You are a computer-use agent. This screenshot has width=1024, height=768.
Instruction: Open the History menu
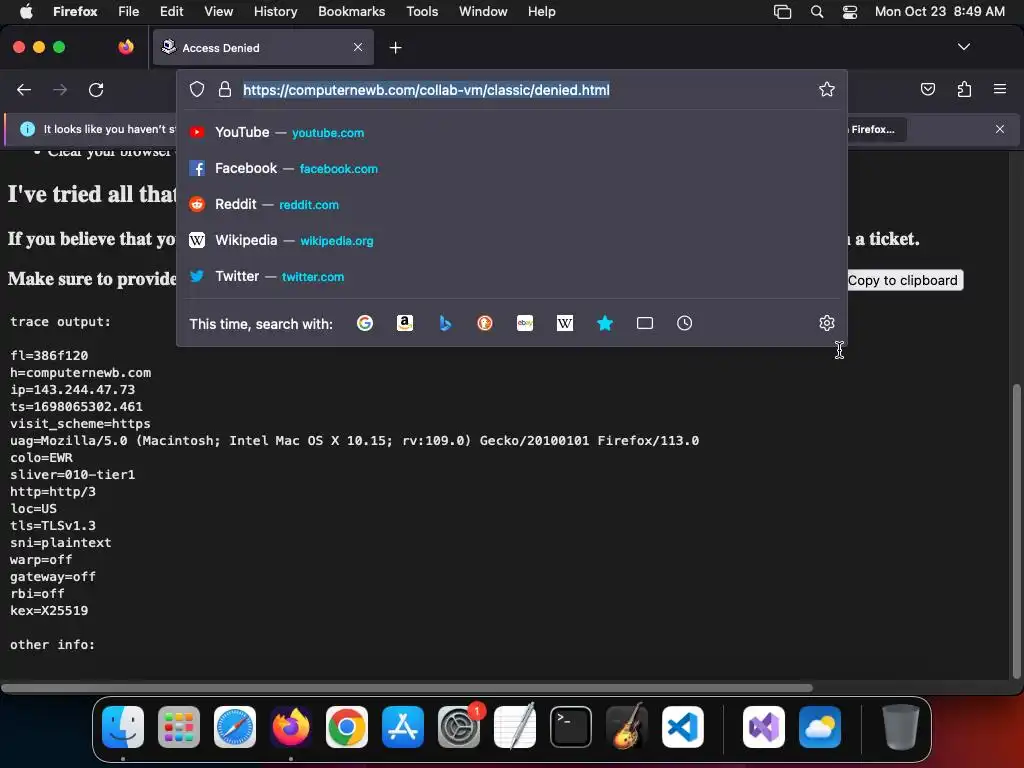[275, 11]
